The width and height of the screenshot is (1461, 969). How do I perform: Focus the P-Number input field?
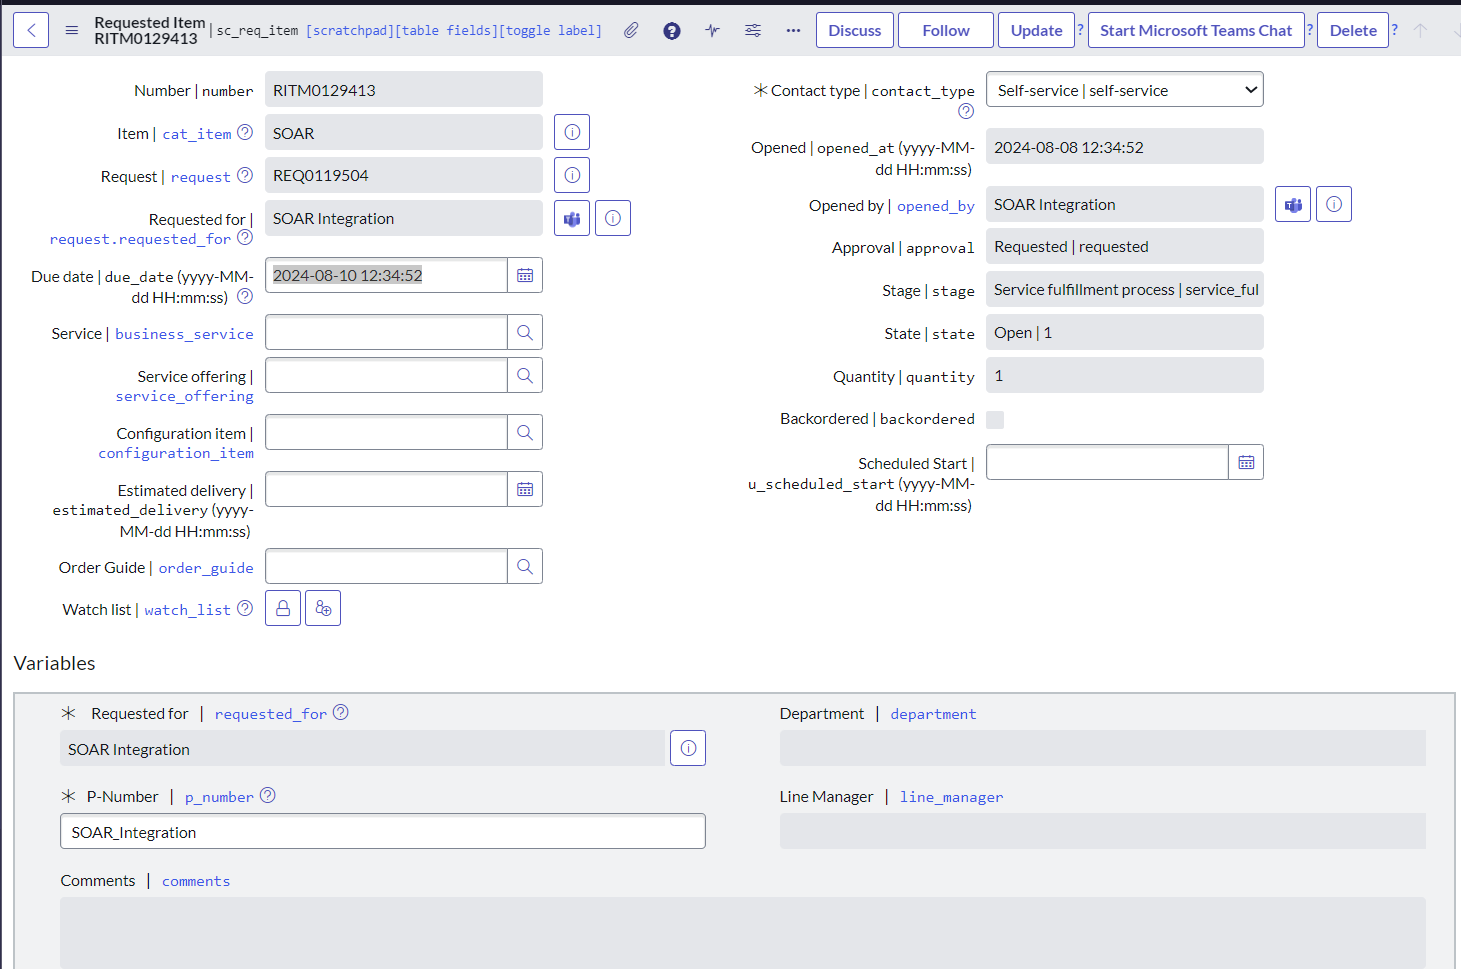pyautogui.click(x=383, y=831)
